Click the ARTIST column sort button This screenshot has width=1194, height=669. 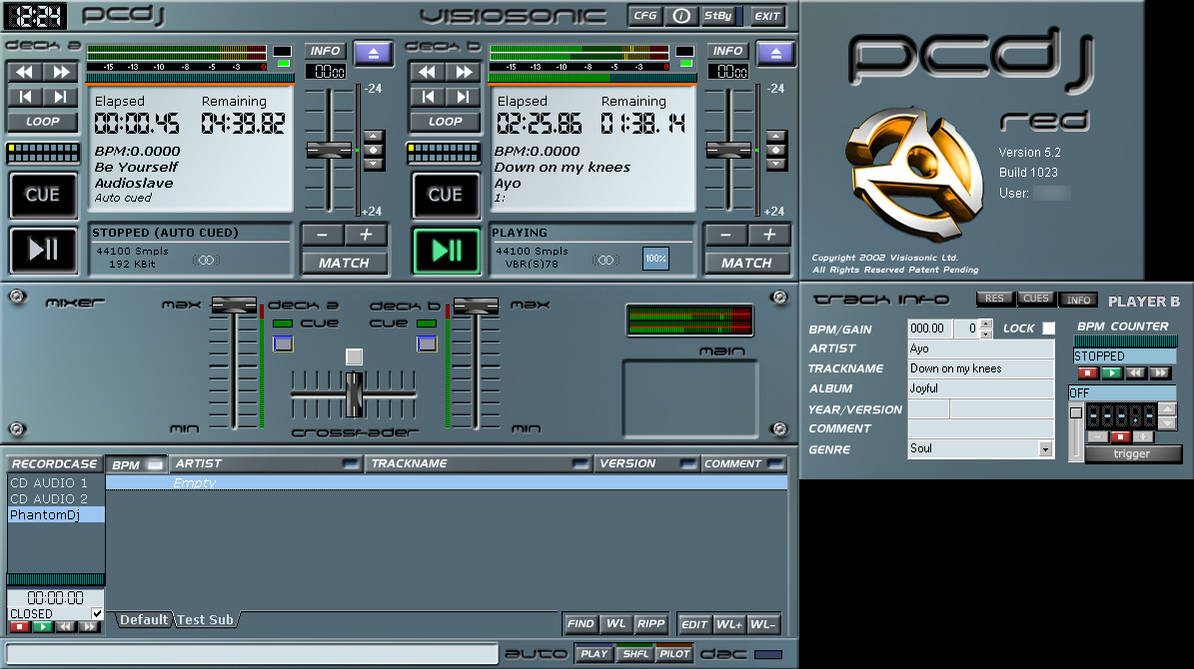coord(350,464)
